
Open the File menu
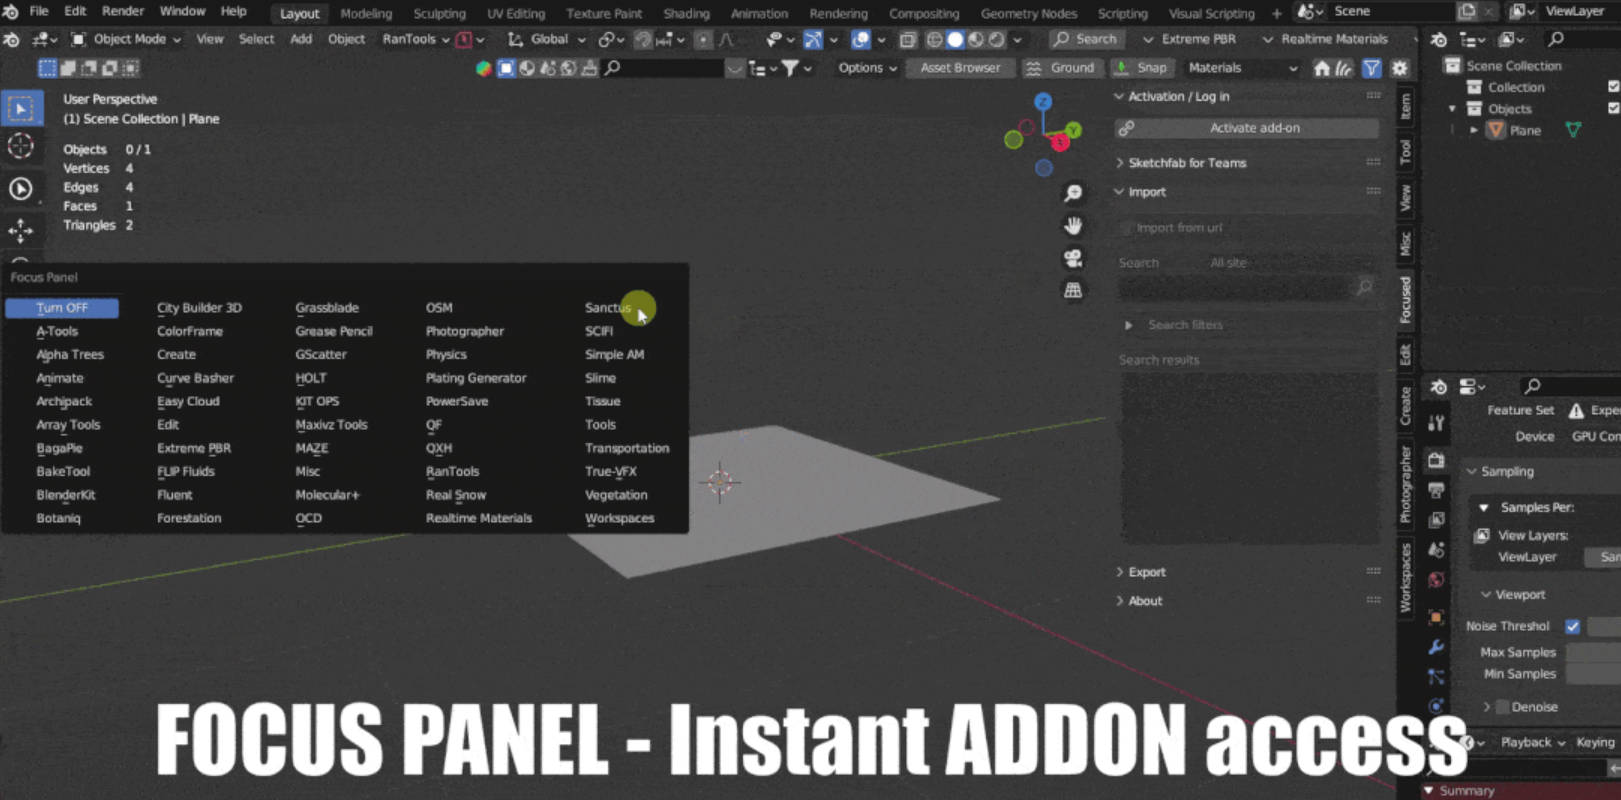[x=39, y=11]
